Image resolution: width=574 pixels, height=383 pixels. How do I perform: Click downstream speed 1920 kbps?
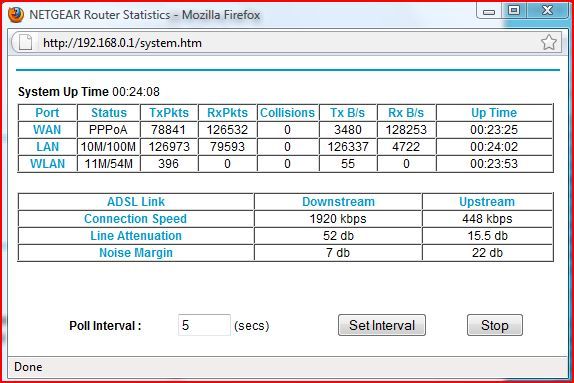(338, 219)
